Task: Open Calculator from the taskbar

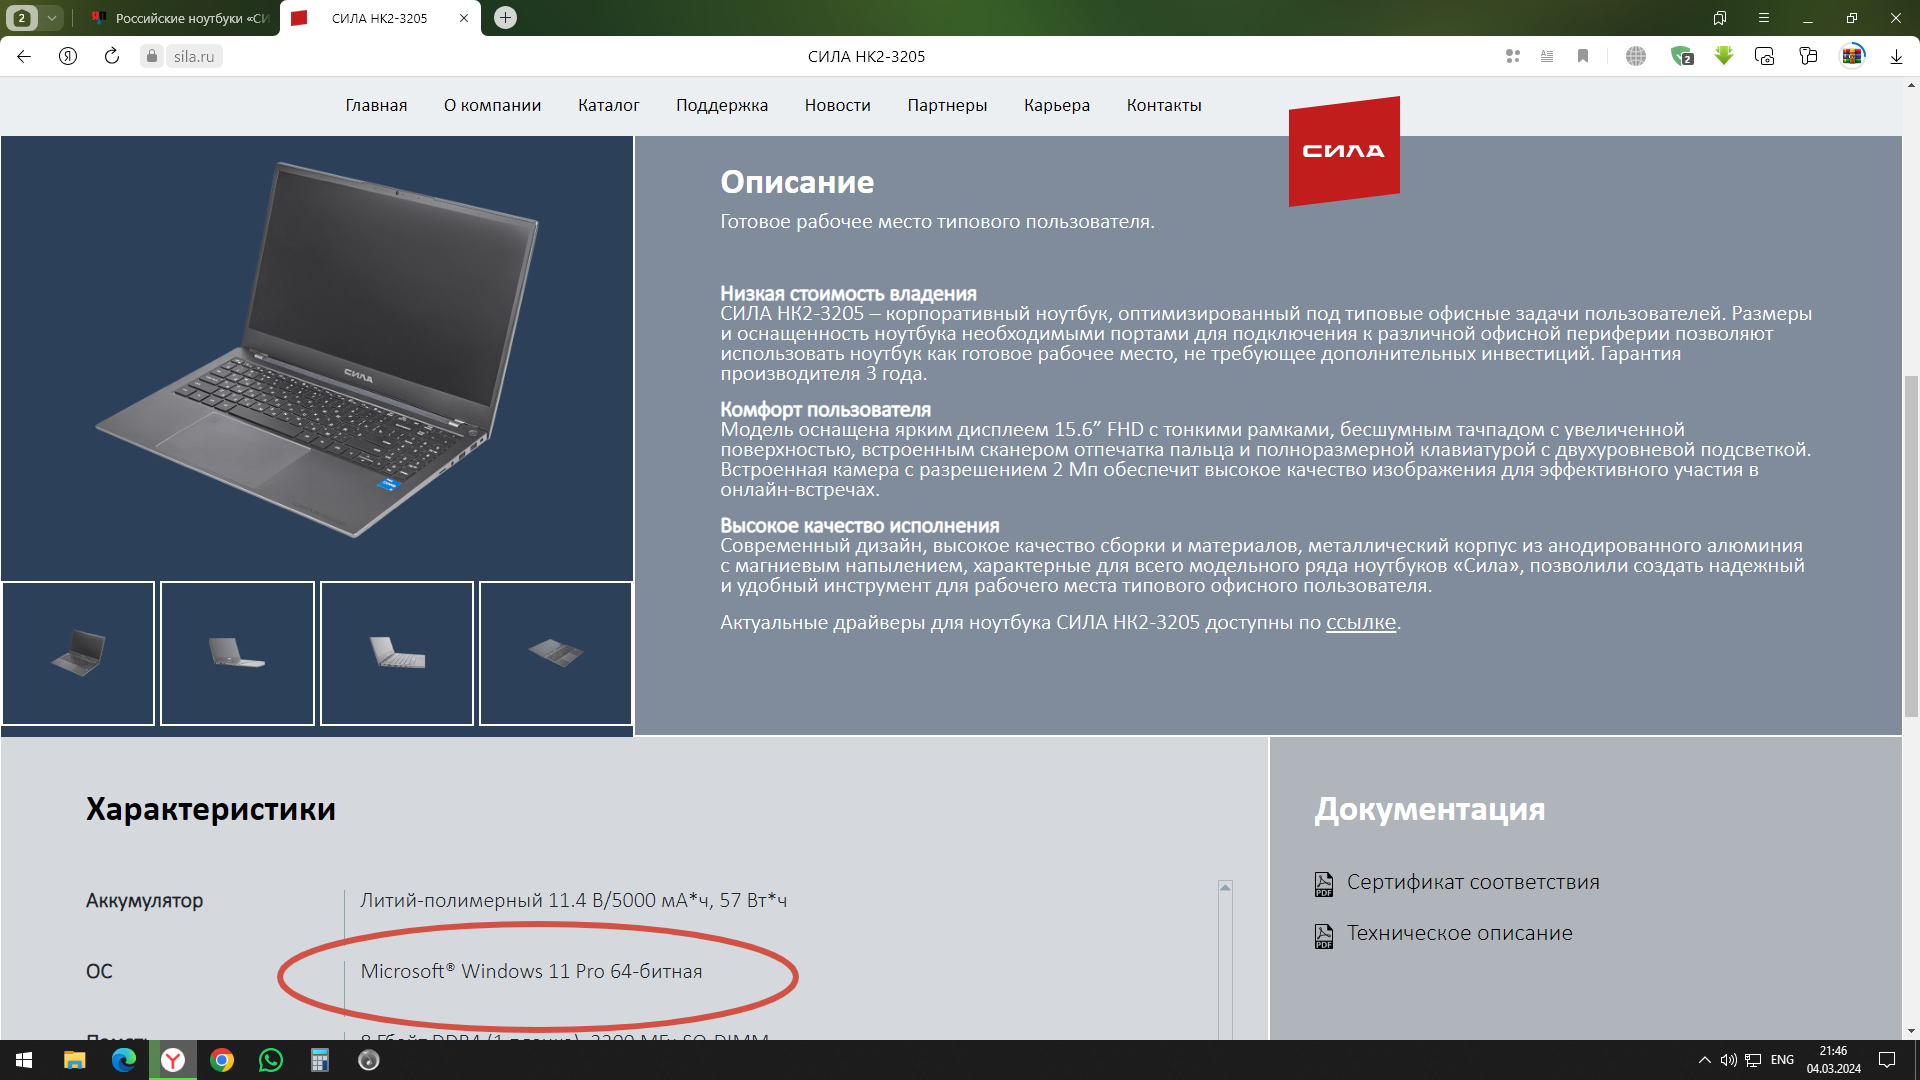Action: pyautogui.click(x=320, y=1060)
